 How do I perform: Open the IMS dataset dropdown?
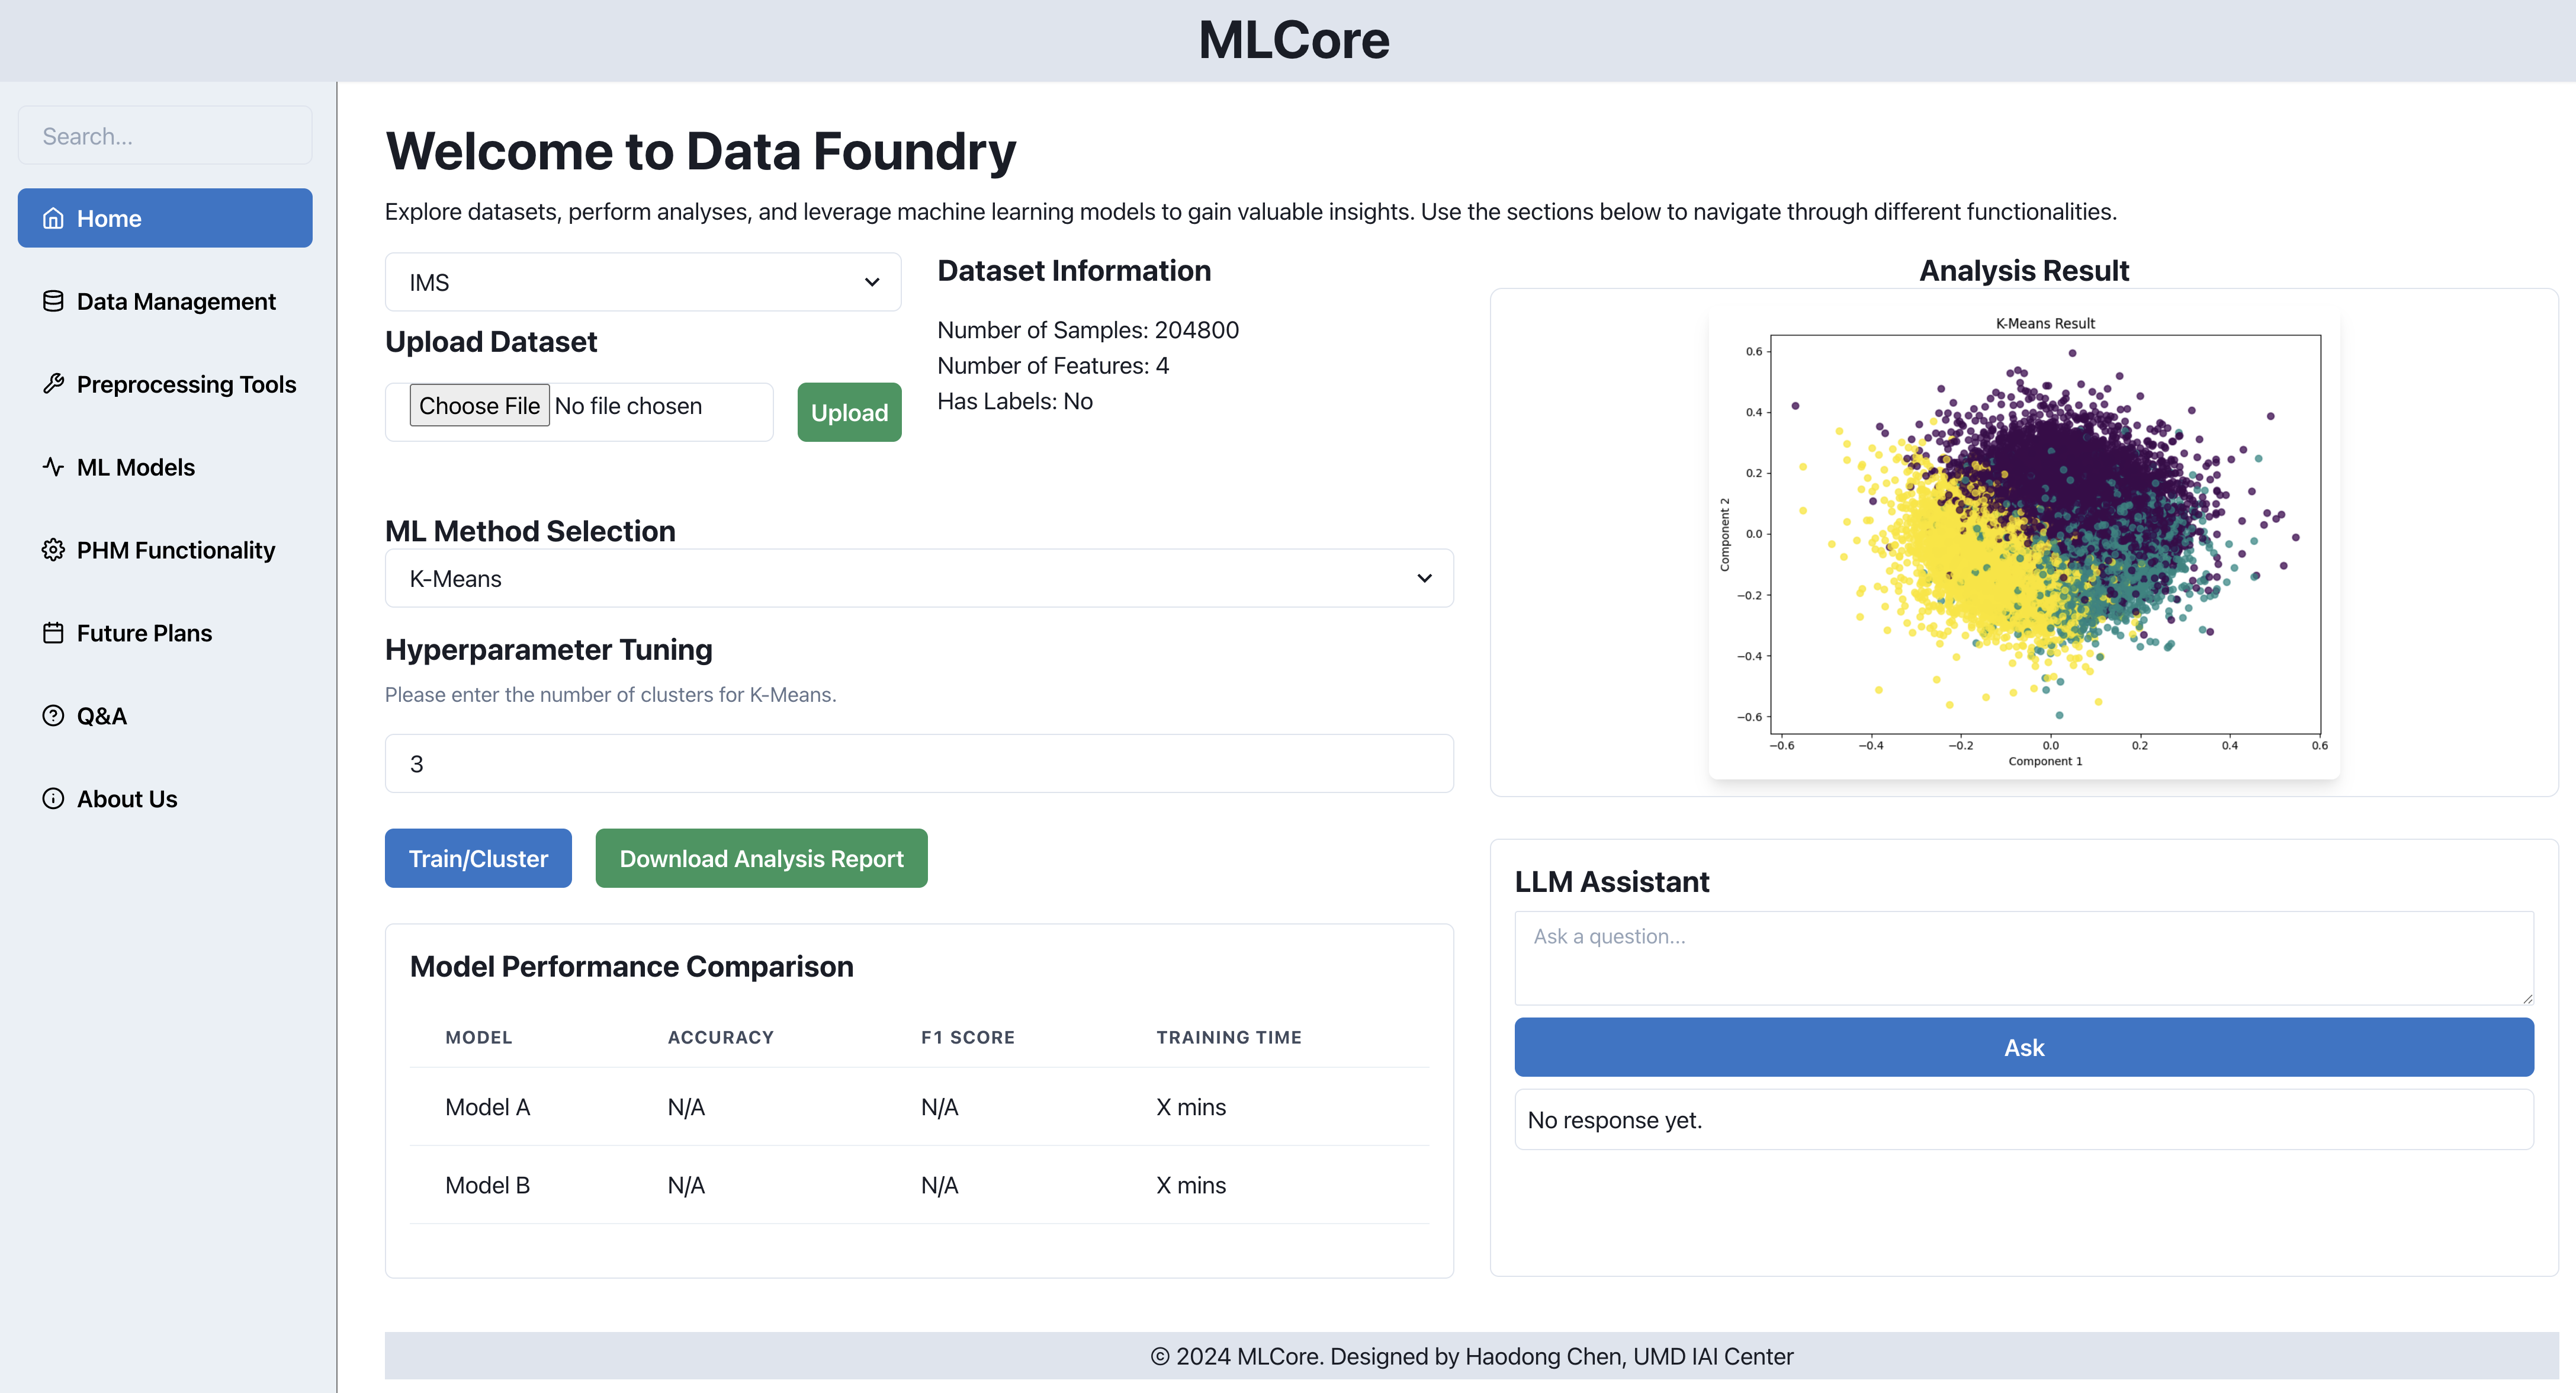643,282
